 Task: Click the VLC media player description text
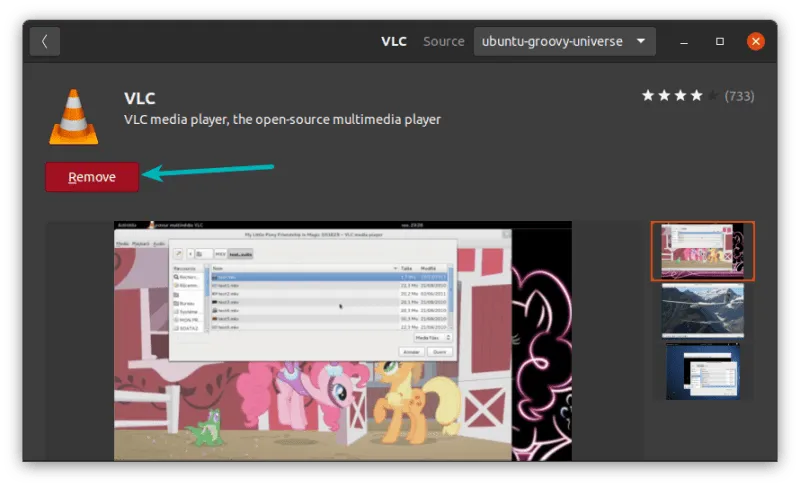282,119
